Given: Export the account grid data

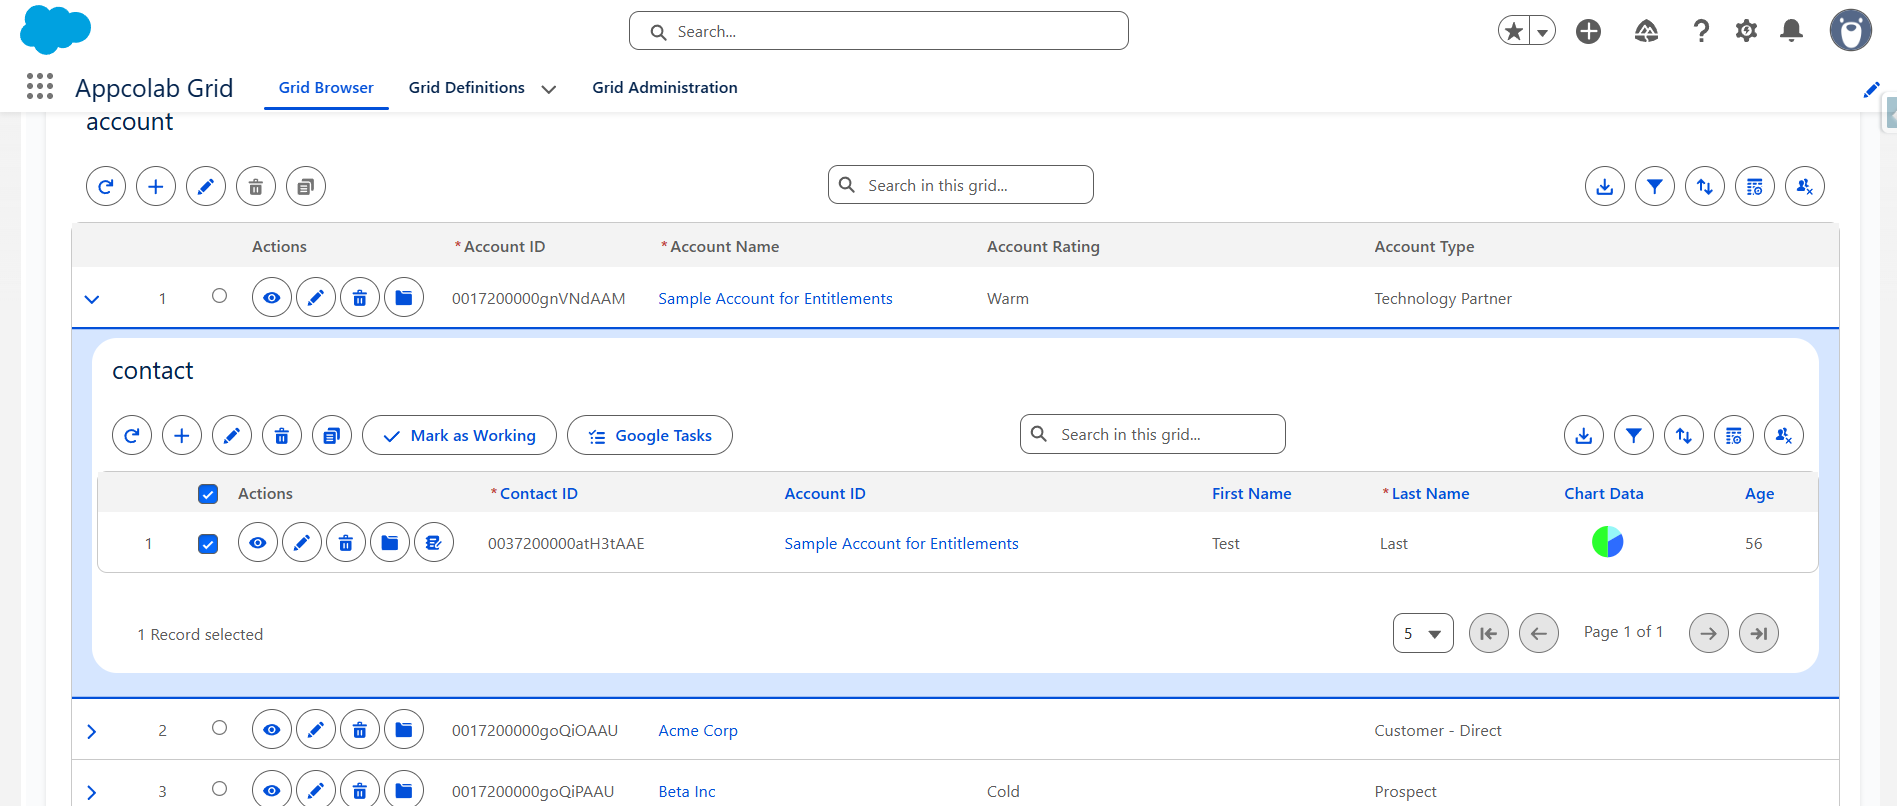Looking at the screenshot, I should [1605, 186].
